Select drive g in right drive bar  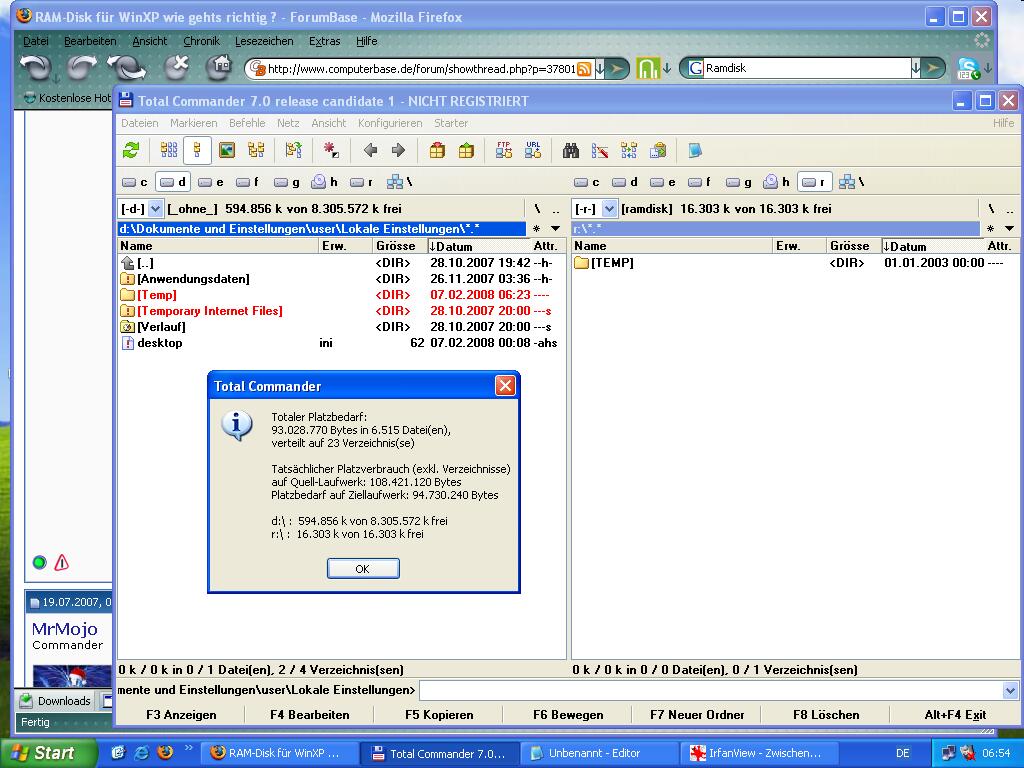coord(739,182)
